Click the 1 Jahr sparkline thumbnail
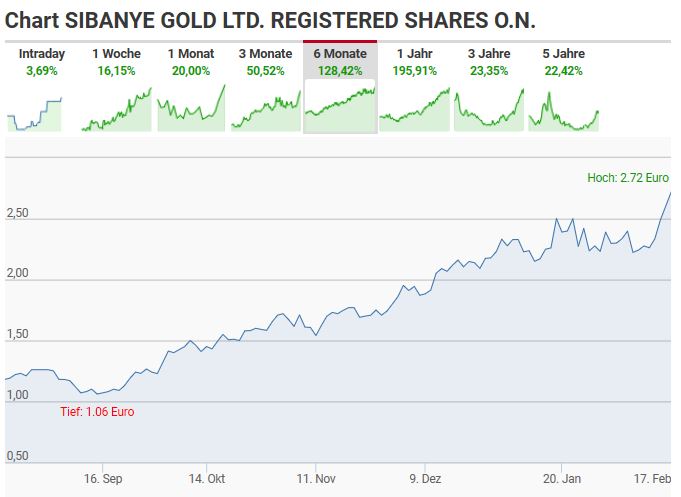Screen dimensions: 681x497 [414, 109]
